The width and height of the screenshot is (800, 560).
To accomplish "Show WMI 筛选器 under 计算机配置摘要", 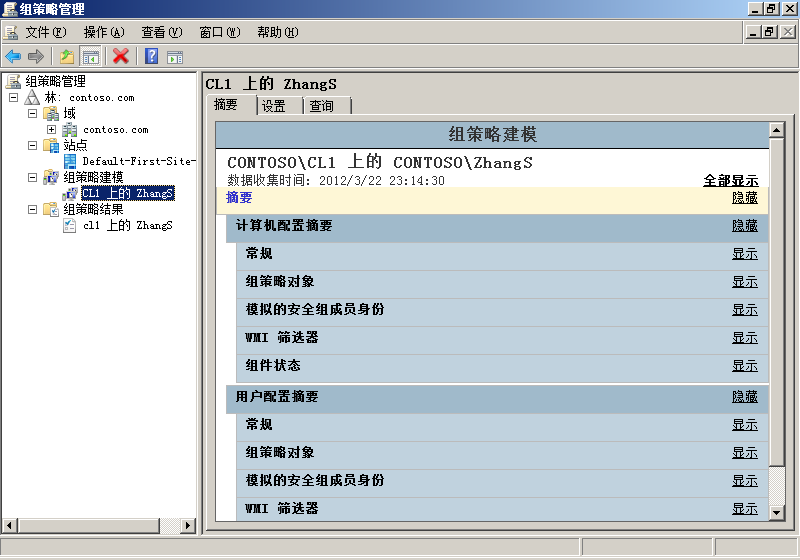I will coord(745,338).
